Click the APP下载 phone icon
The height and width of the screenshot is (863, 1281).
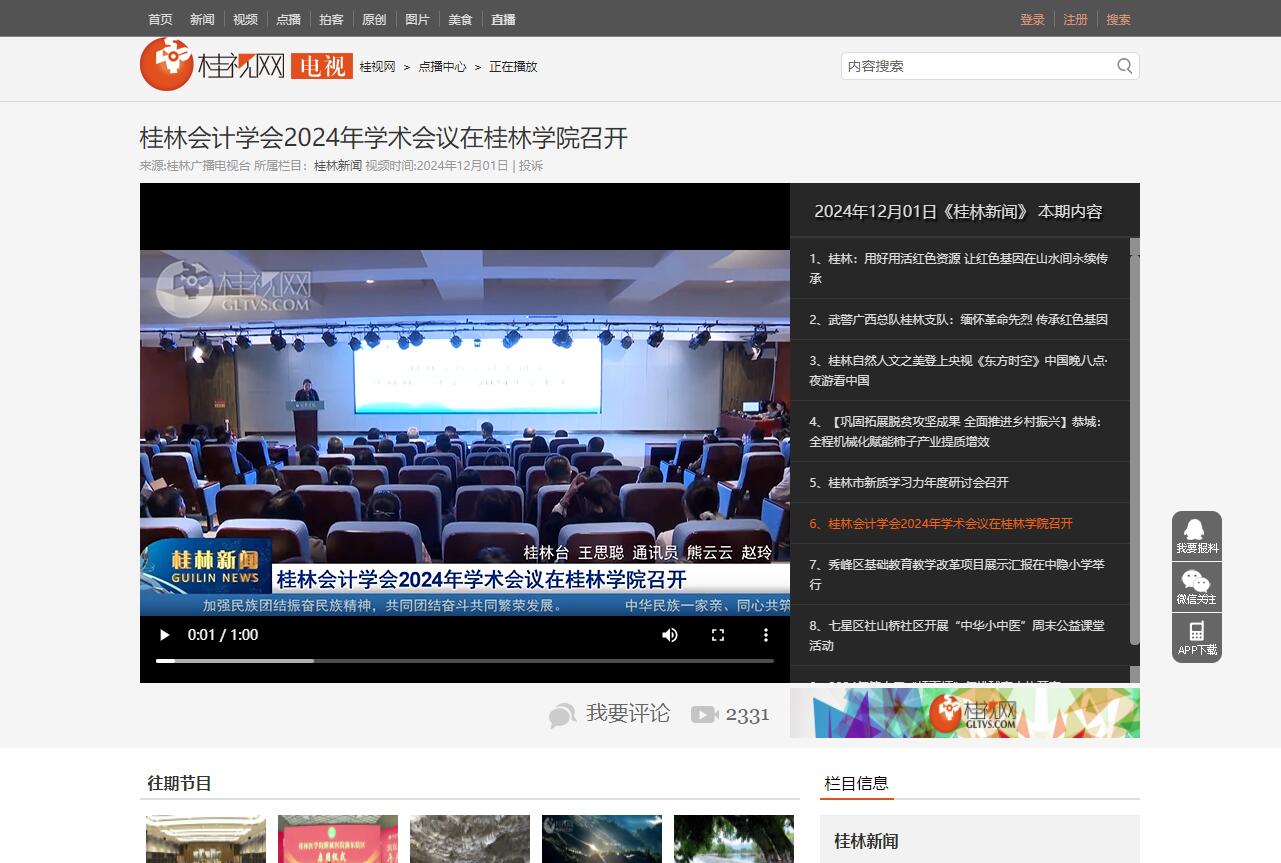pos(1196,637)
